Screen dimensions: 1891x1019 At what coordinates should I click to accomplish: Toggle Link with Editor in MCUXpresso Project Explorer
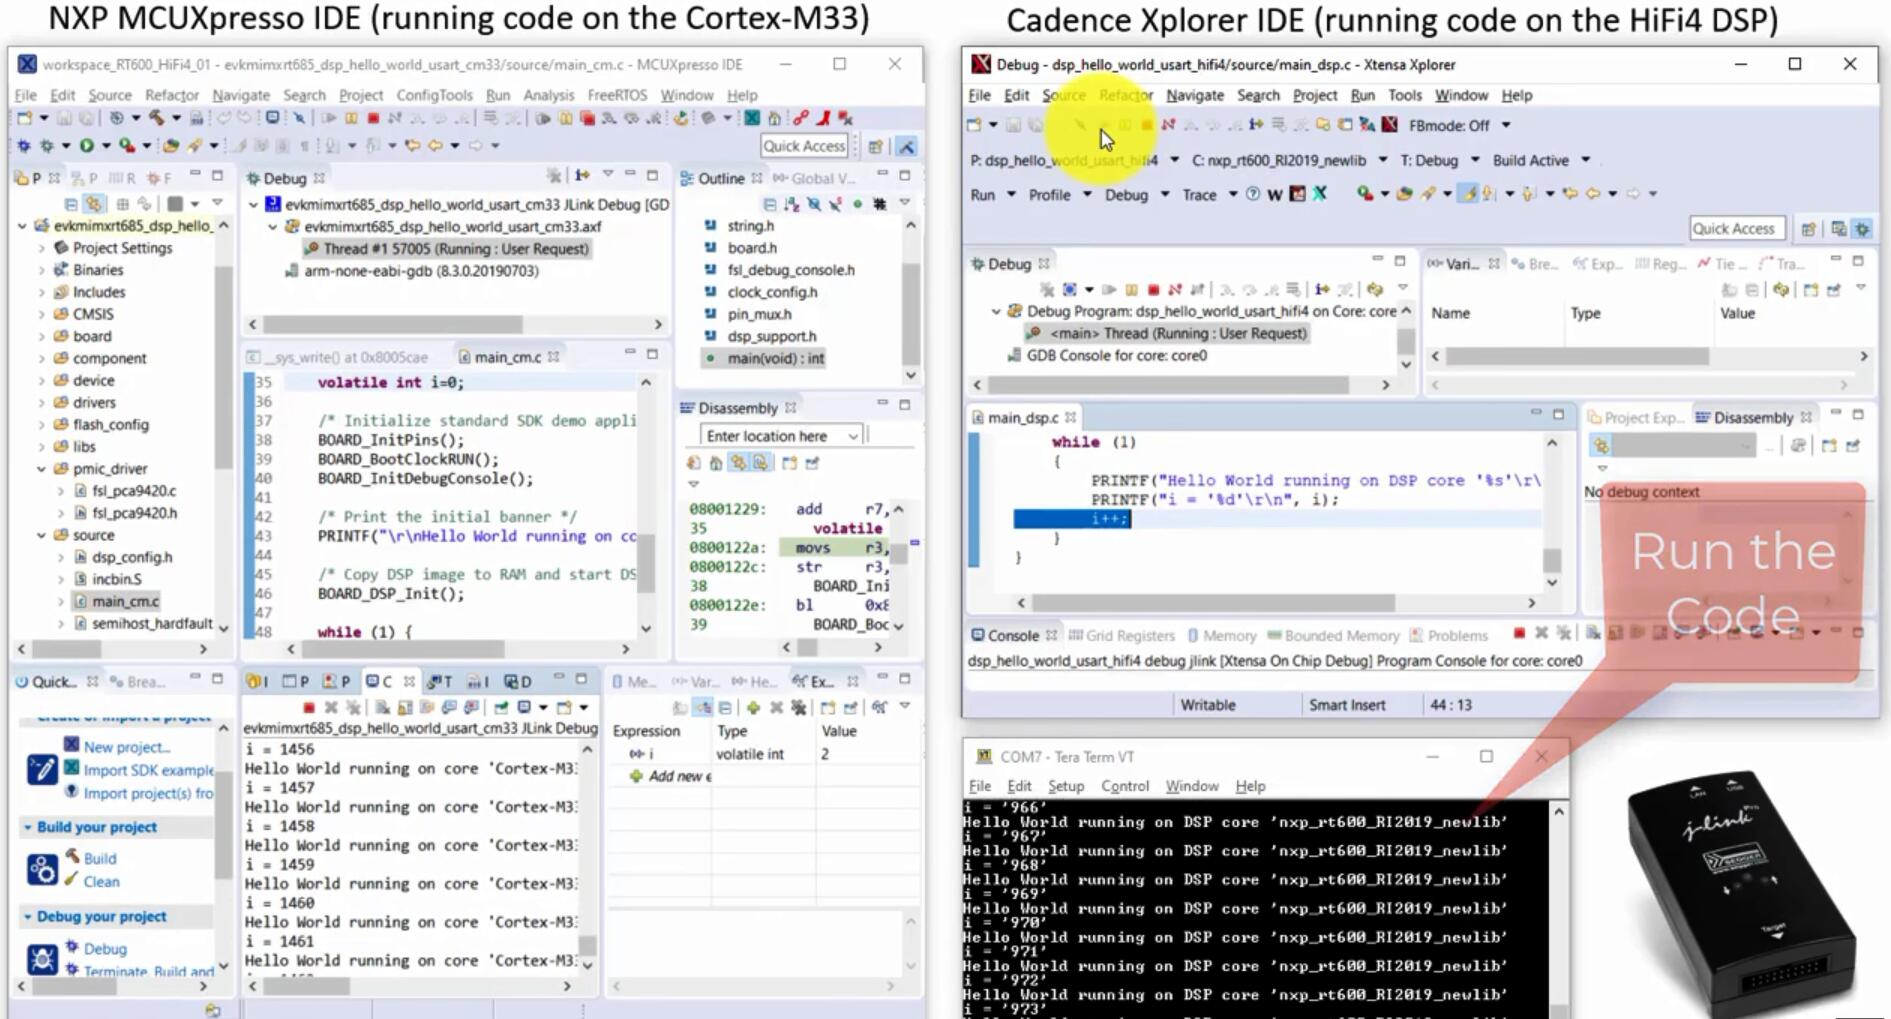coord(94,204)
